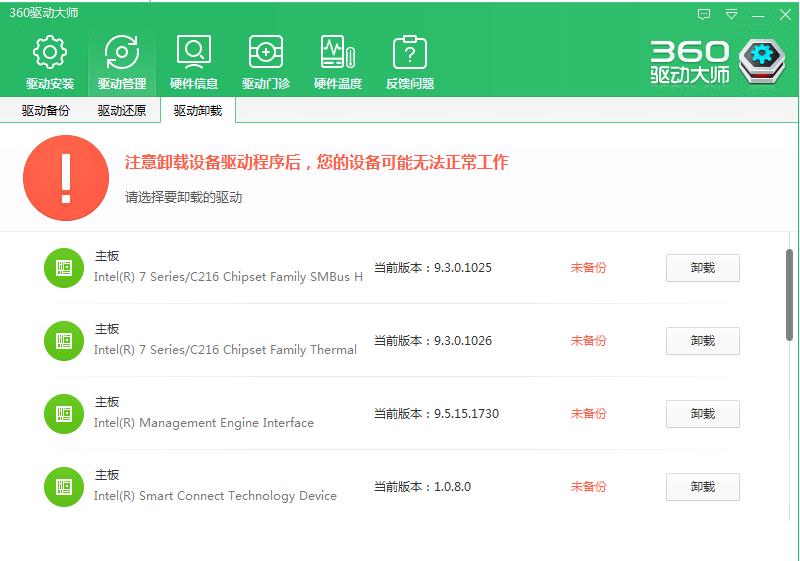The image size is (800, 561).
Task: Uninstall the Chipset Family SMBus driver
Action: 702,268
